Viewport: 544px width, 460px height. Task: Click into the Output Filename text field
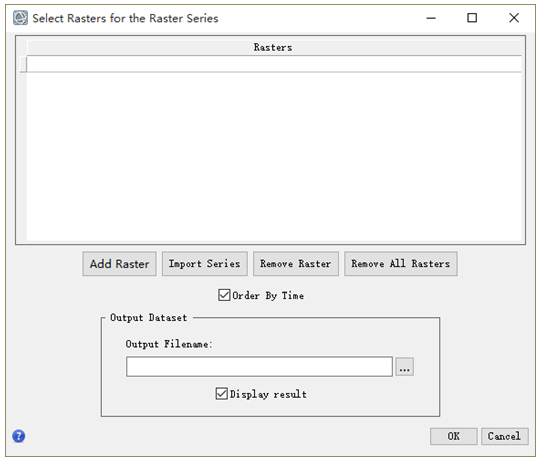coord(259,367)
